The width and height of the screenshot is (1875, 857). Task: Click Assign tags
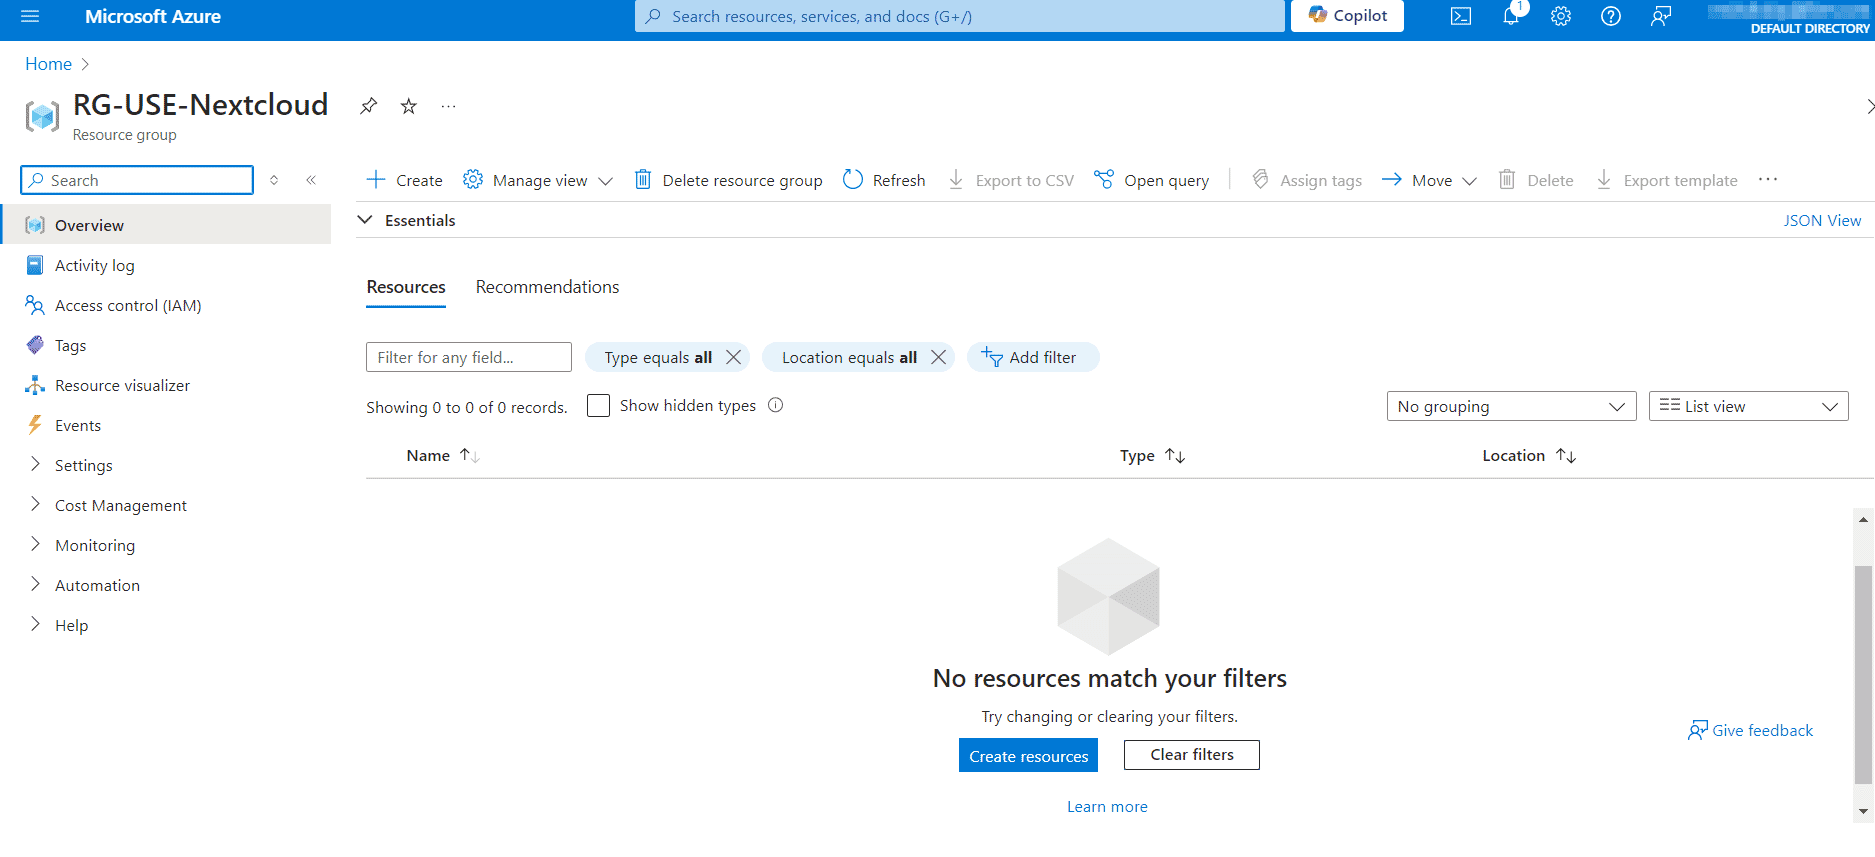pos(1307,180)
